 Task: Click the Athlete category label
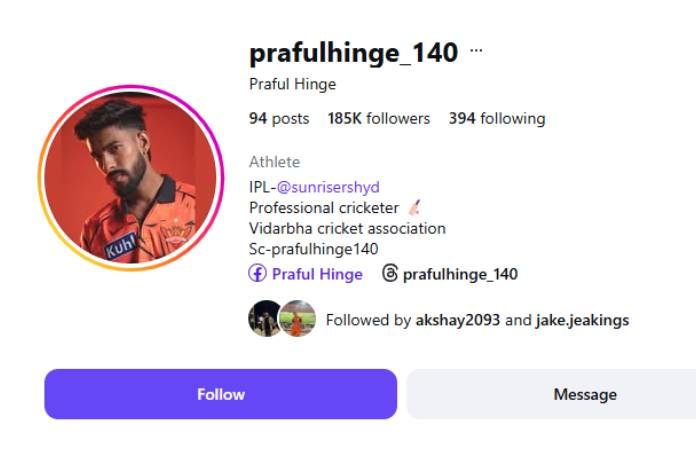tap(274, 162)
